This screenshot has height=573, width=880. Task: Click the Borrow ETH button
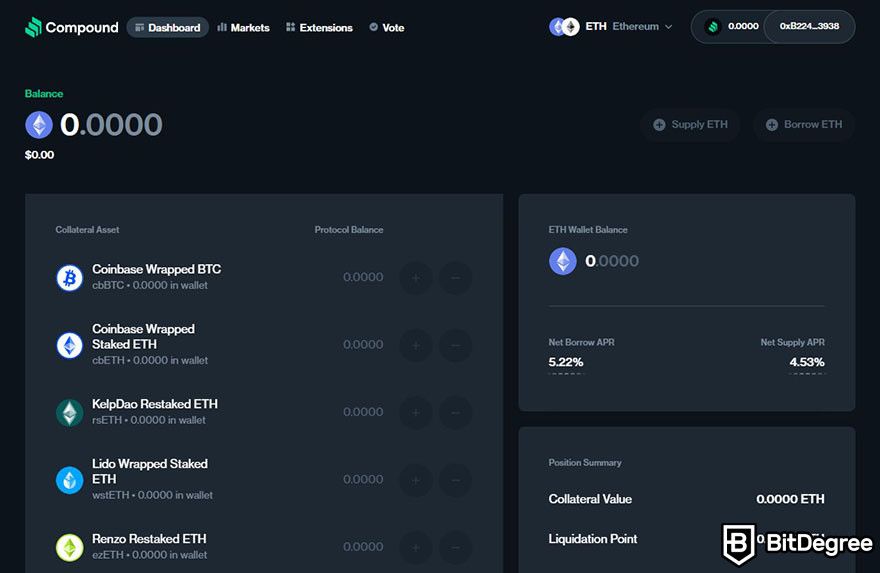pos(804,125)
